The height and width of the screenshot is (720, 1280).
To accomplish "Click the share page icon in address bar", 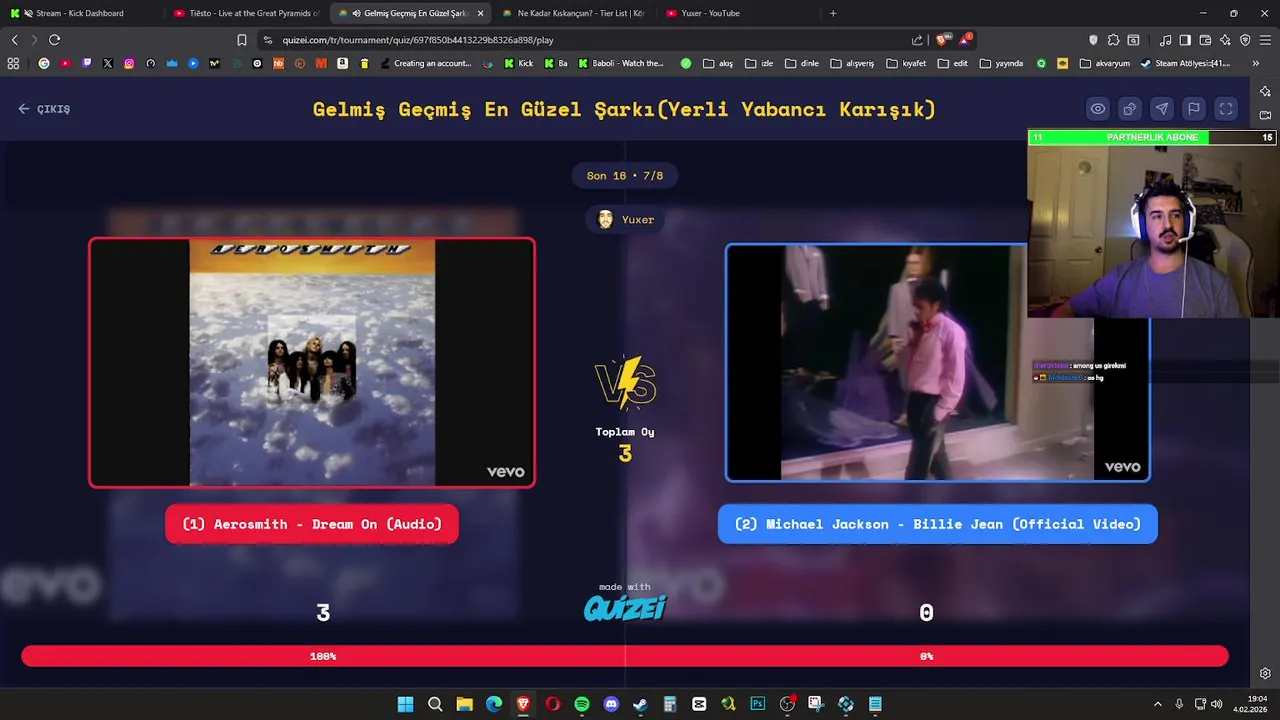I will click(917, 40).
